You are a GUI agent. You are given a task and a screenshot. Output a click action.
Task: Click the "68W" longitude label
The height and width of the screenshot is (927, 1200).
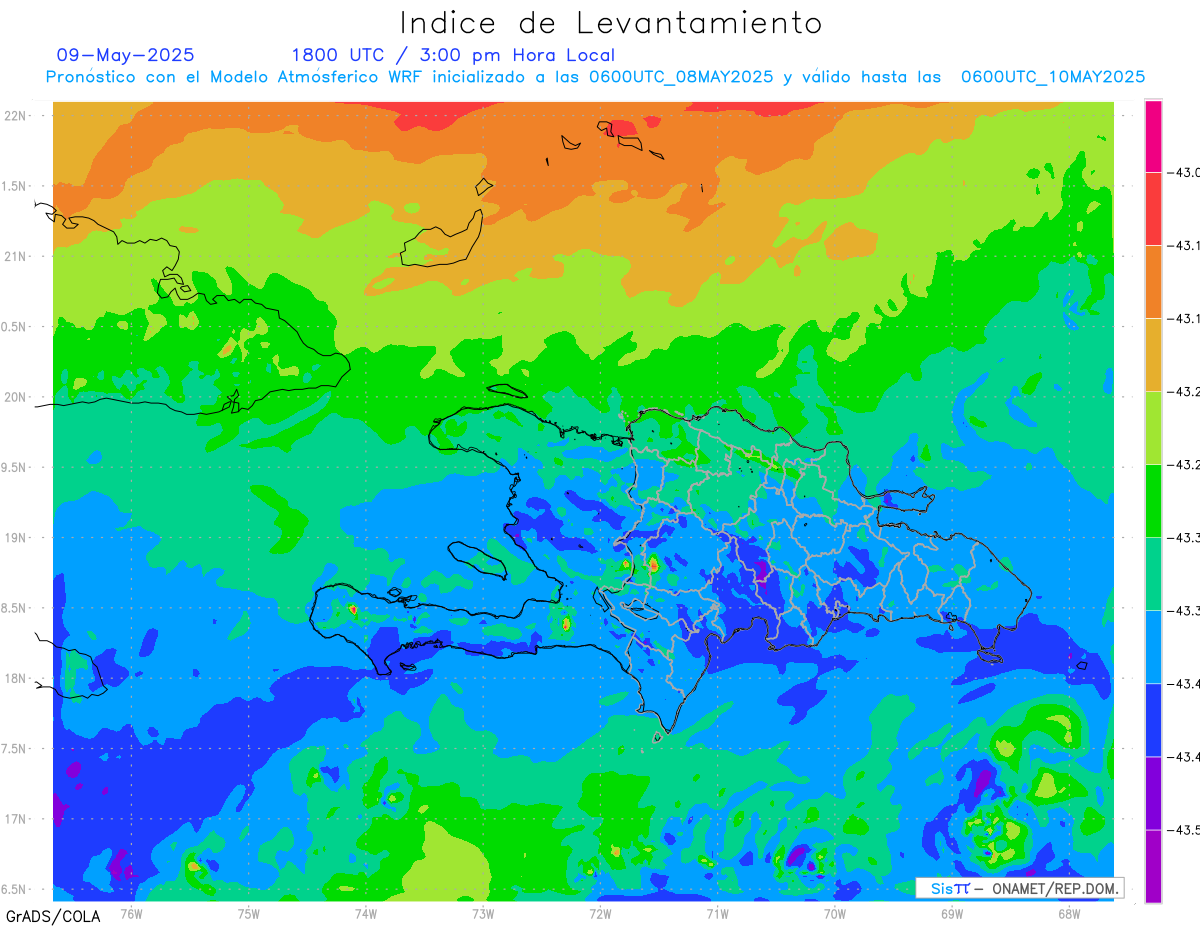click(x=1069, y=912)
